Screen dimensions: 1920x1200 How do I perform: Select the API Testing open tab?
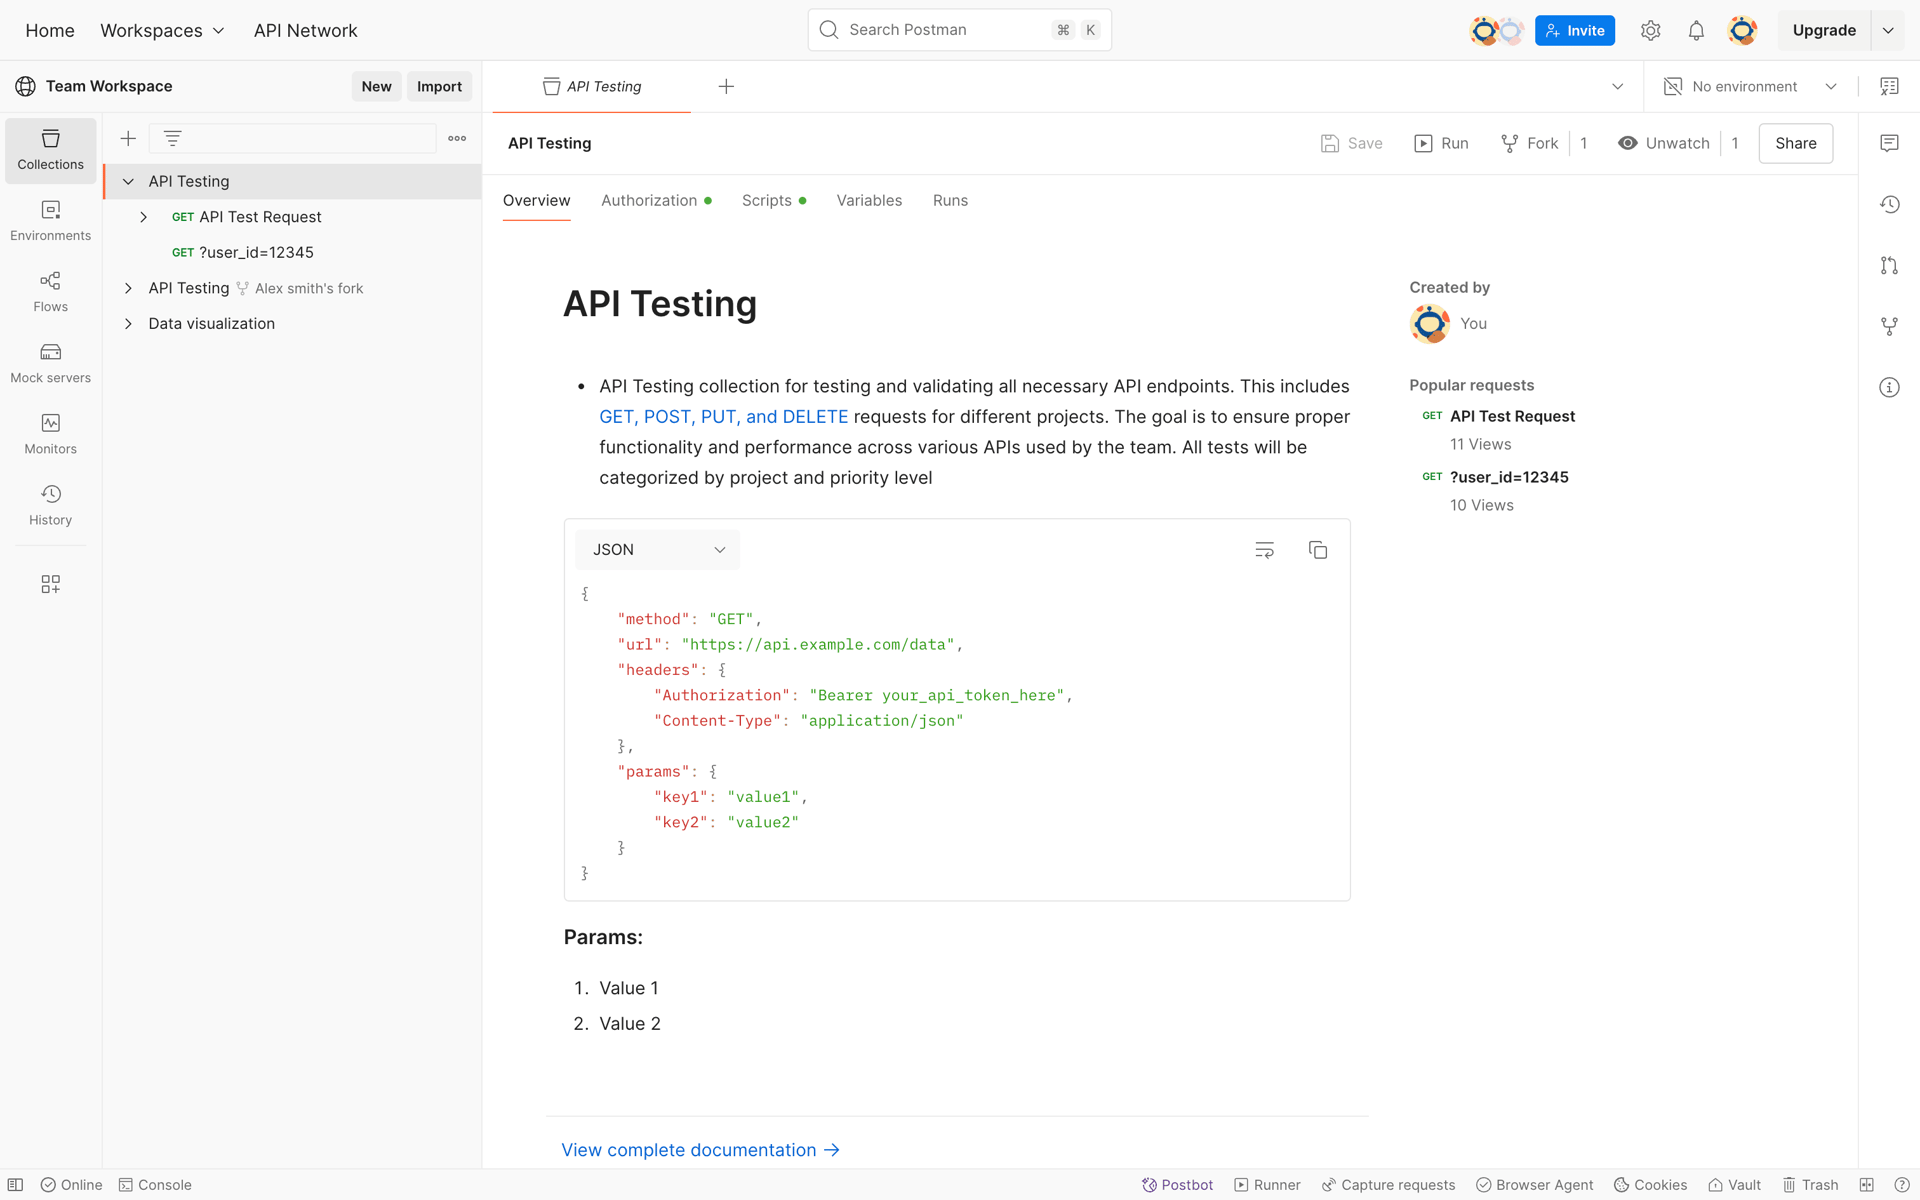(592, 87)
